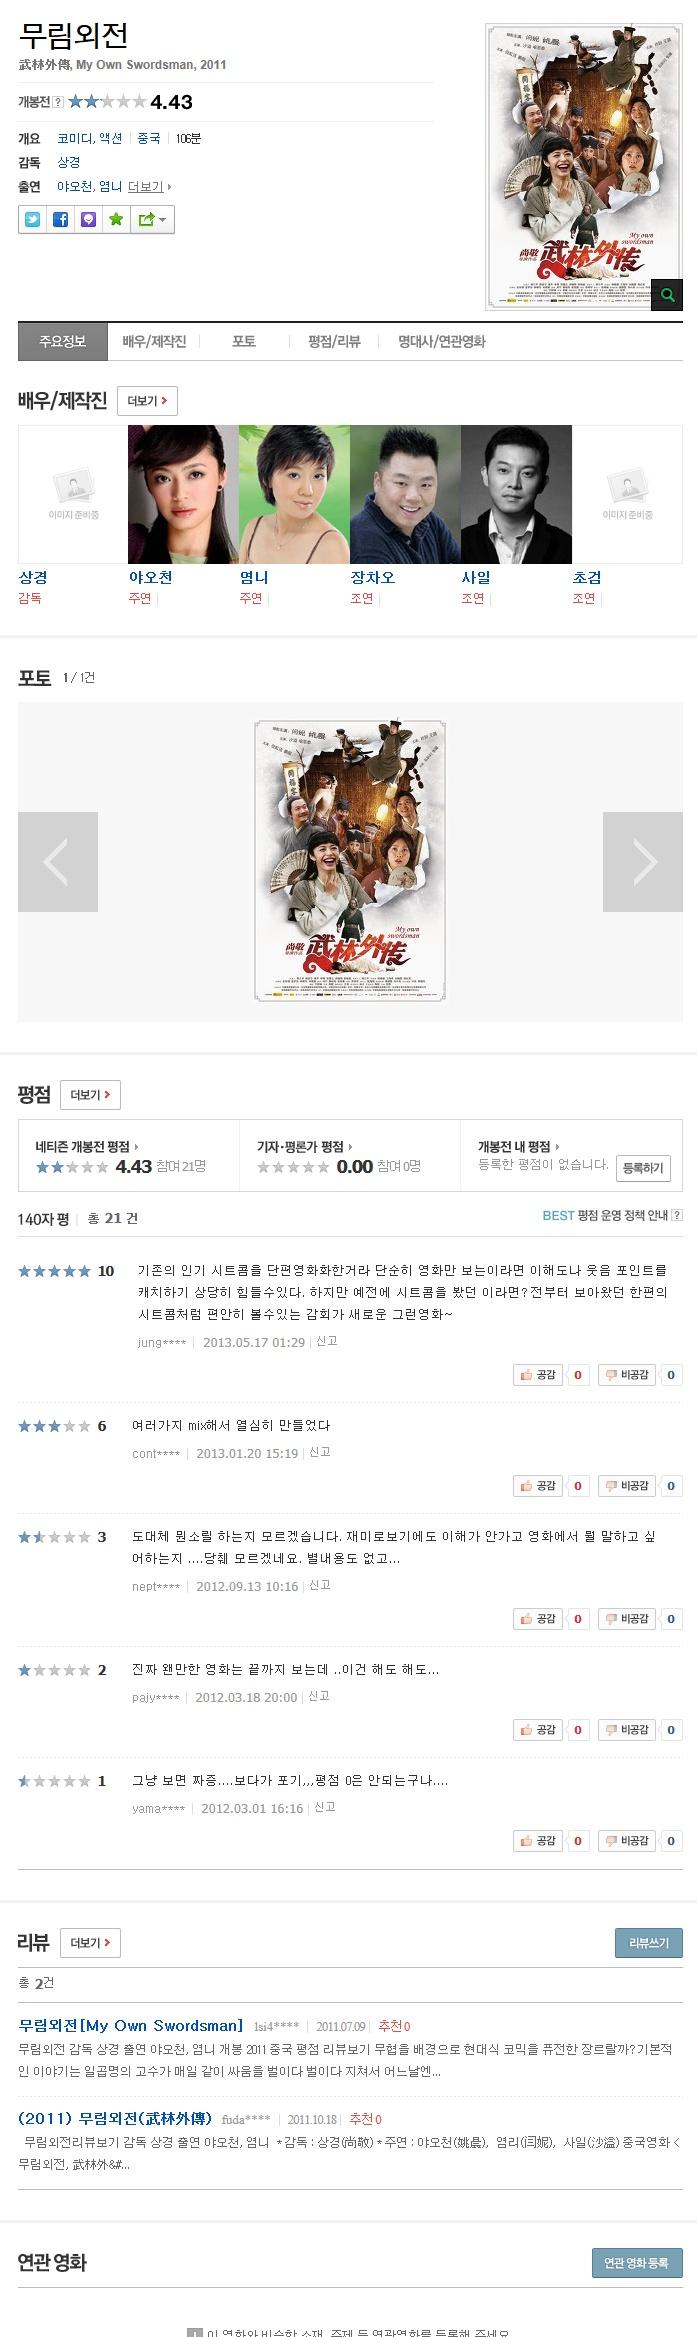Image resolution: width=697 pixels, height=2337 pixels.
Task: Click 공감 on the yama**** review
Action: click(538, 1840)
